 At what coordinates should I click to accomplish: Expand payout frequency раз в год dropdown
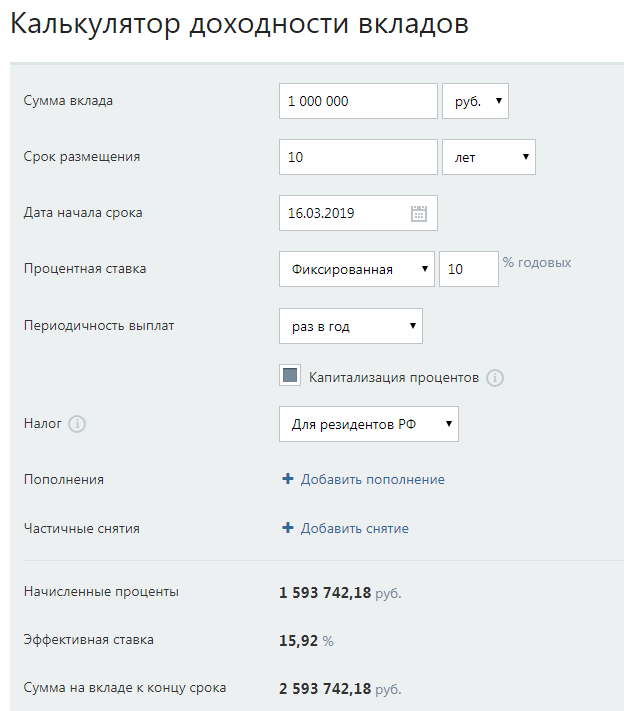coord(350,326)
